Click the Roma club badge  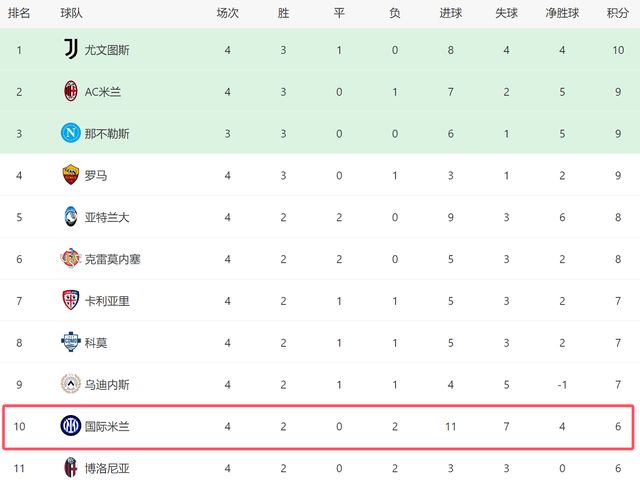(x=69, y=176)
